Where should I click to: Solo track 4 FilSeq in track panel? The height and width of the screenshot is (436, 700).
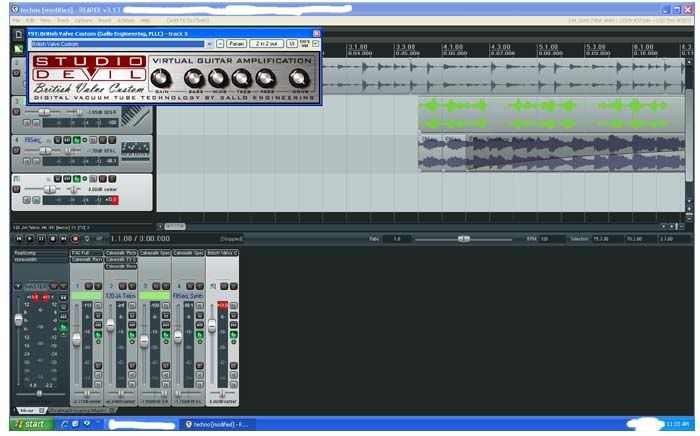pyautogui.click(x=112, y=140)
